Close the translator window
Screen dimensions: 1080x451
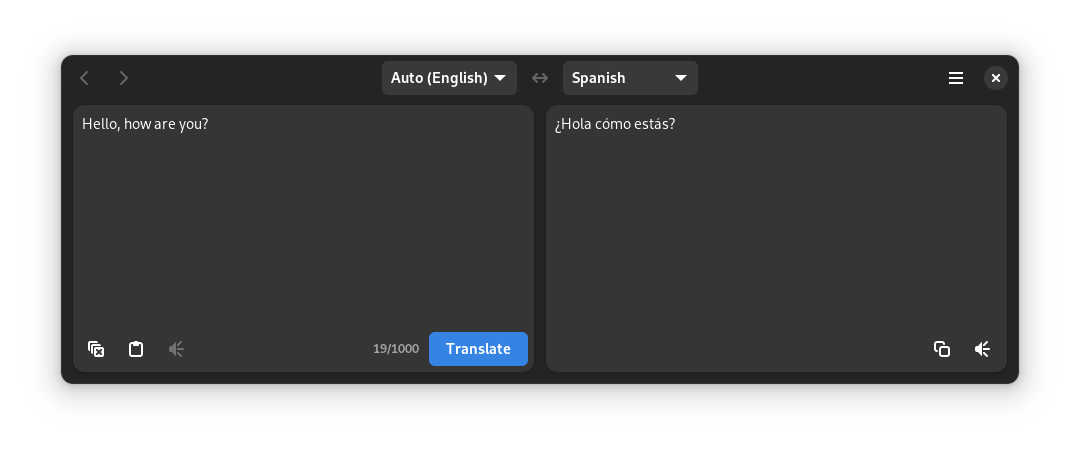[x=995, y=78]
